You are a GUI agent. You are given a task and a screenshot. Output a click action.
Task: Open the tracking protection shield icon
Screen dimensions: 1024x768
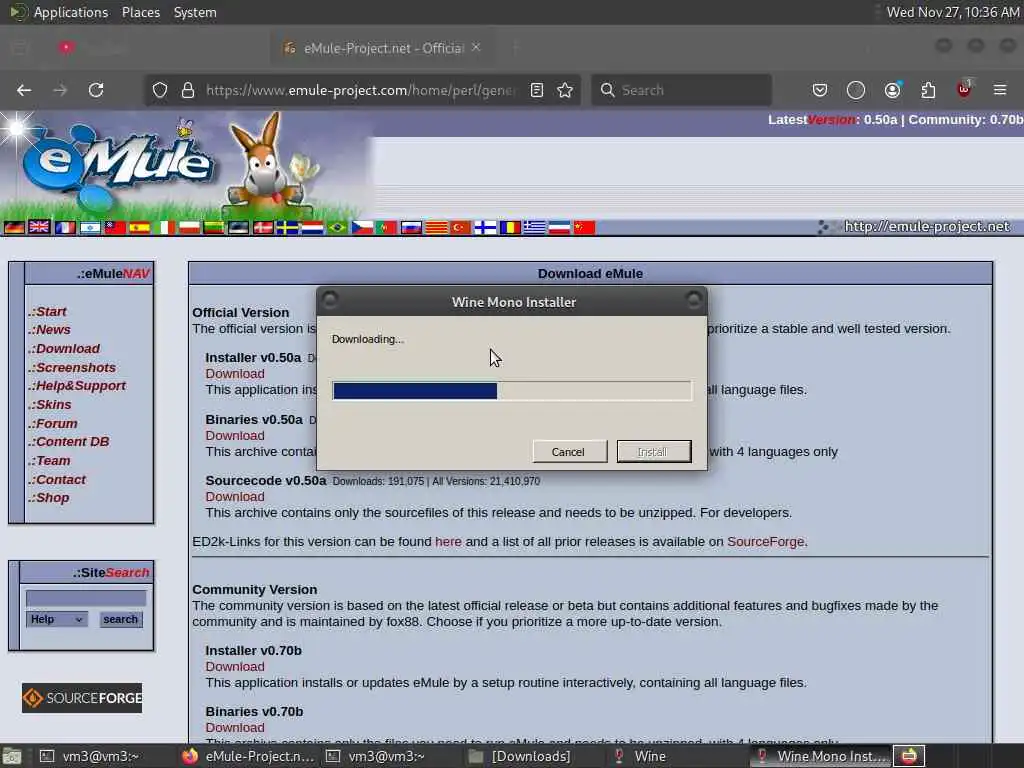coord(160,90)
